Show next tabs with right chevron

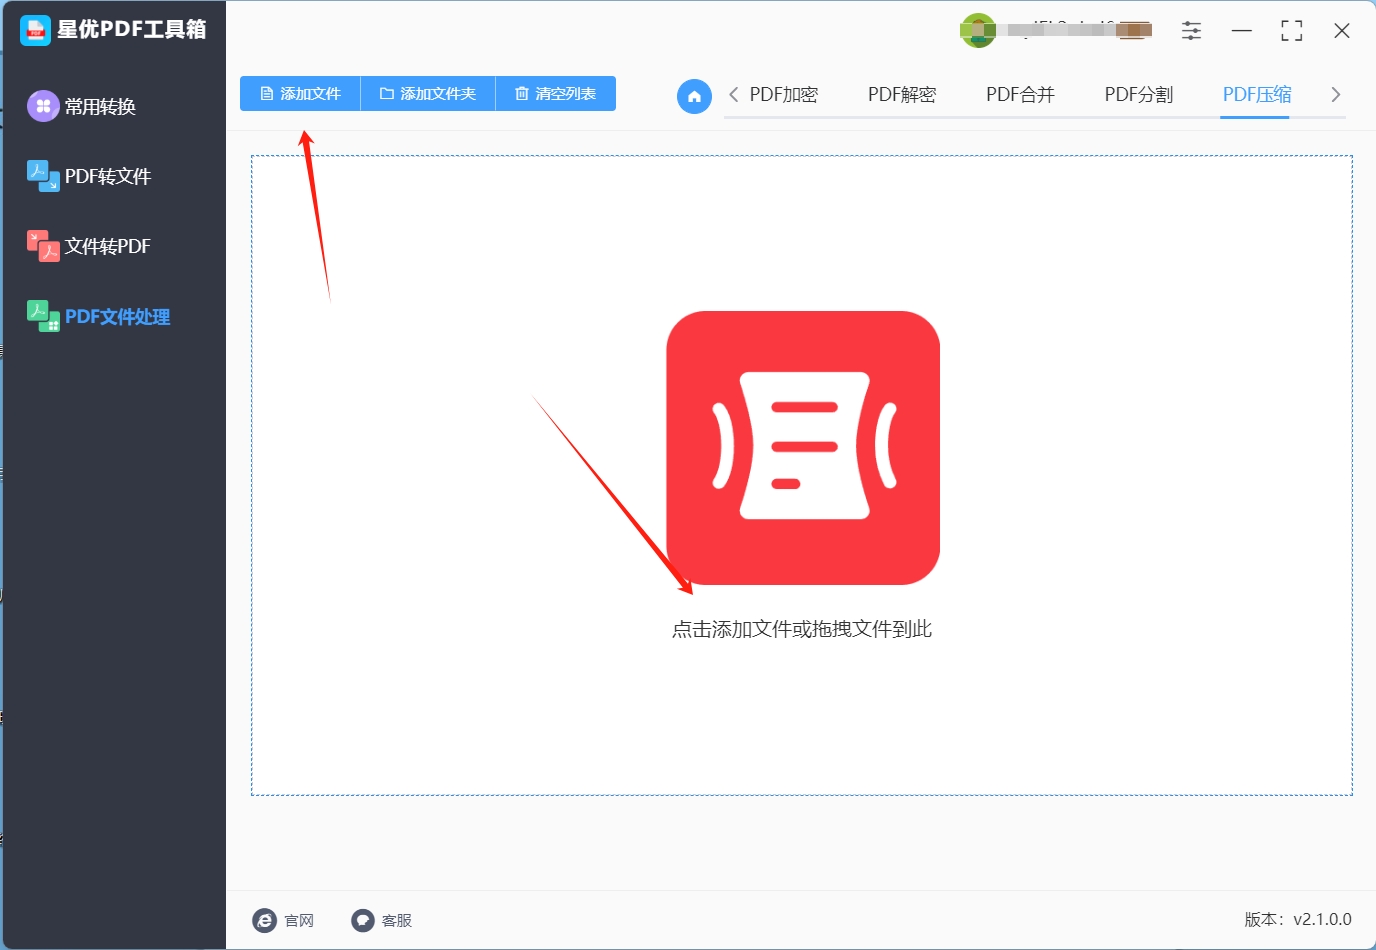coord(1335,94)
